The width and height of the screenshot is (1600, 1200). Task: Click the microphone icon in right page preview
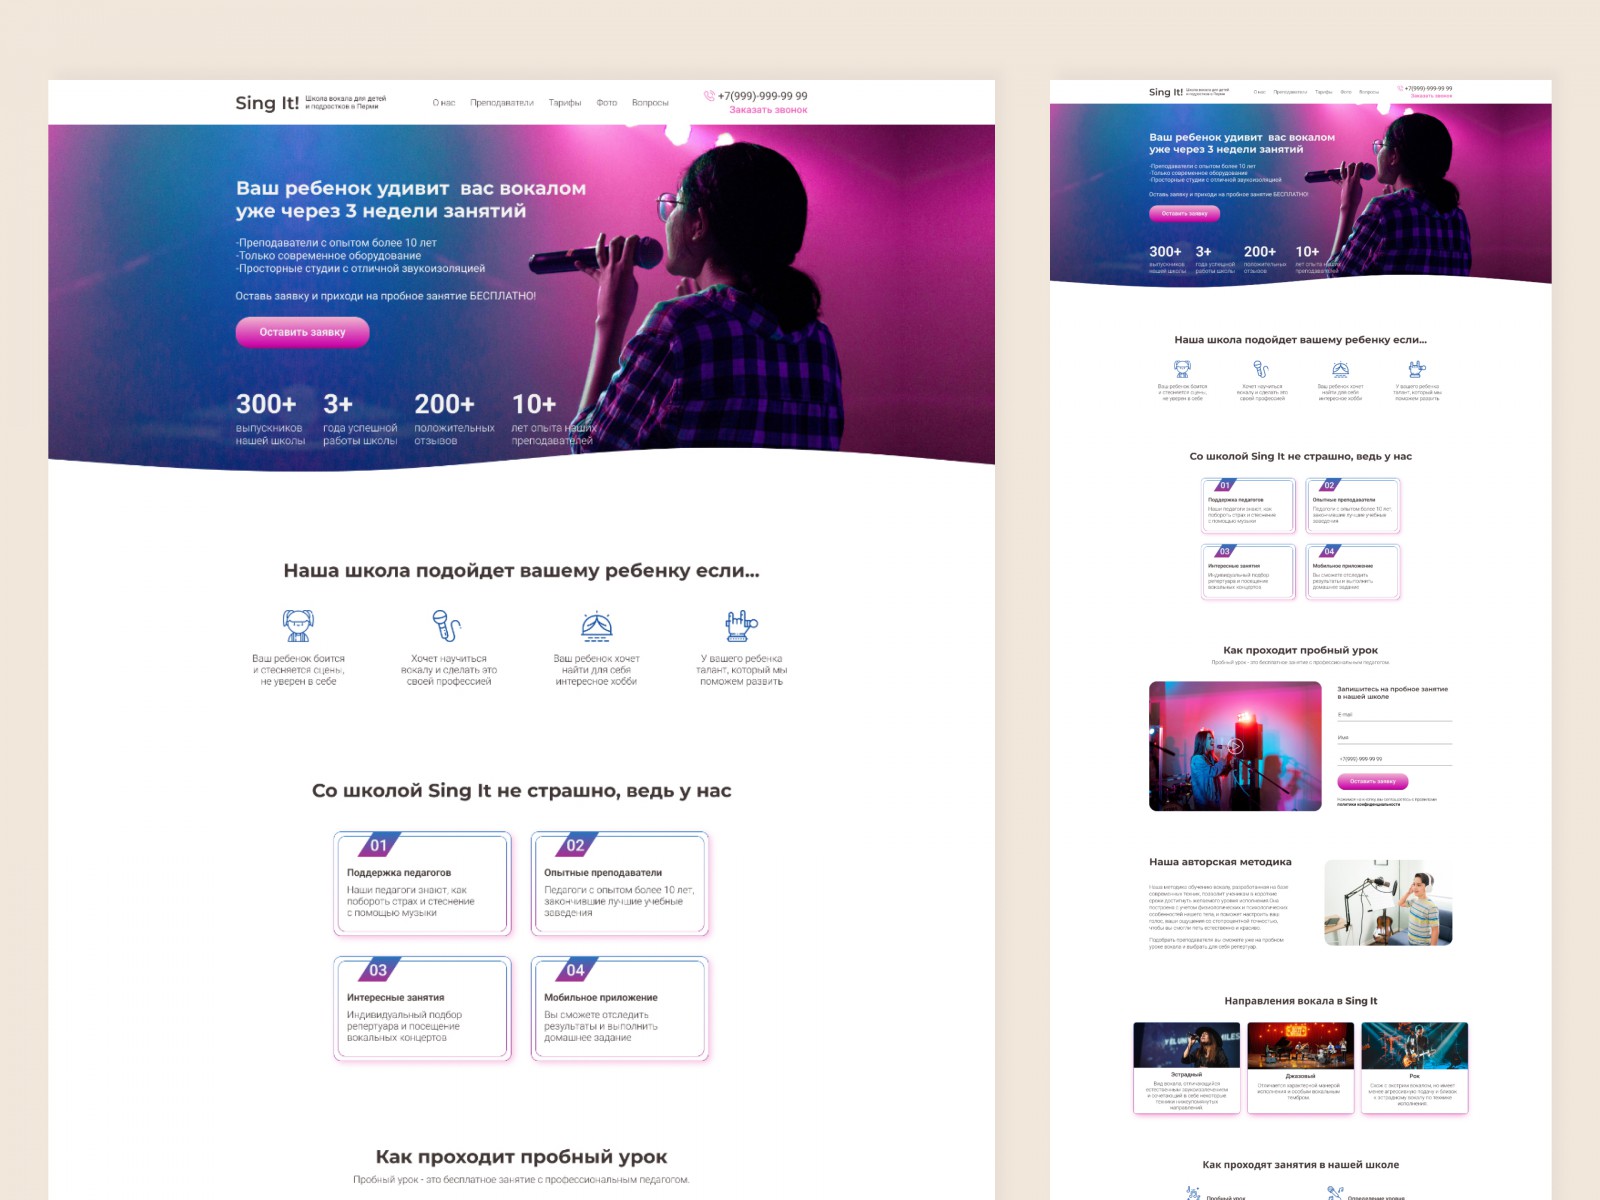click(x=1262, y=369)
